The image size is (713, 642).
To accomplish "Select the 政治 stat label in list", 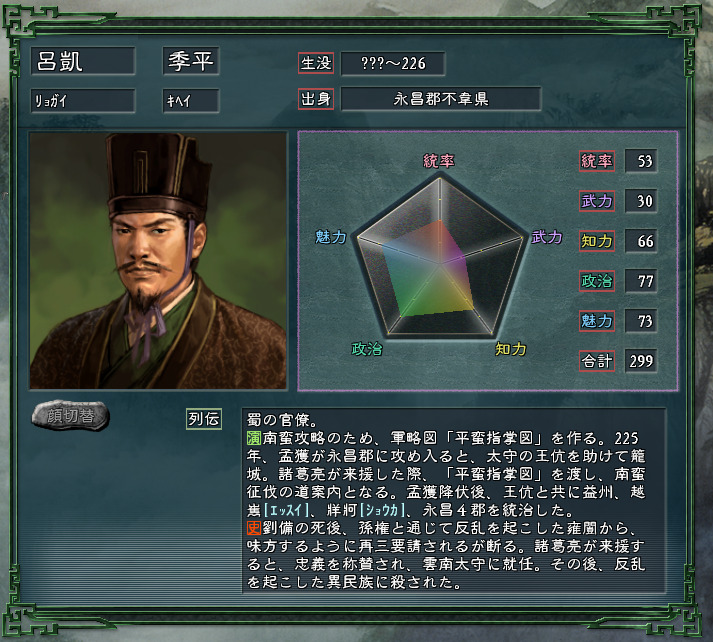I will [x=597, y=281].
